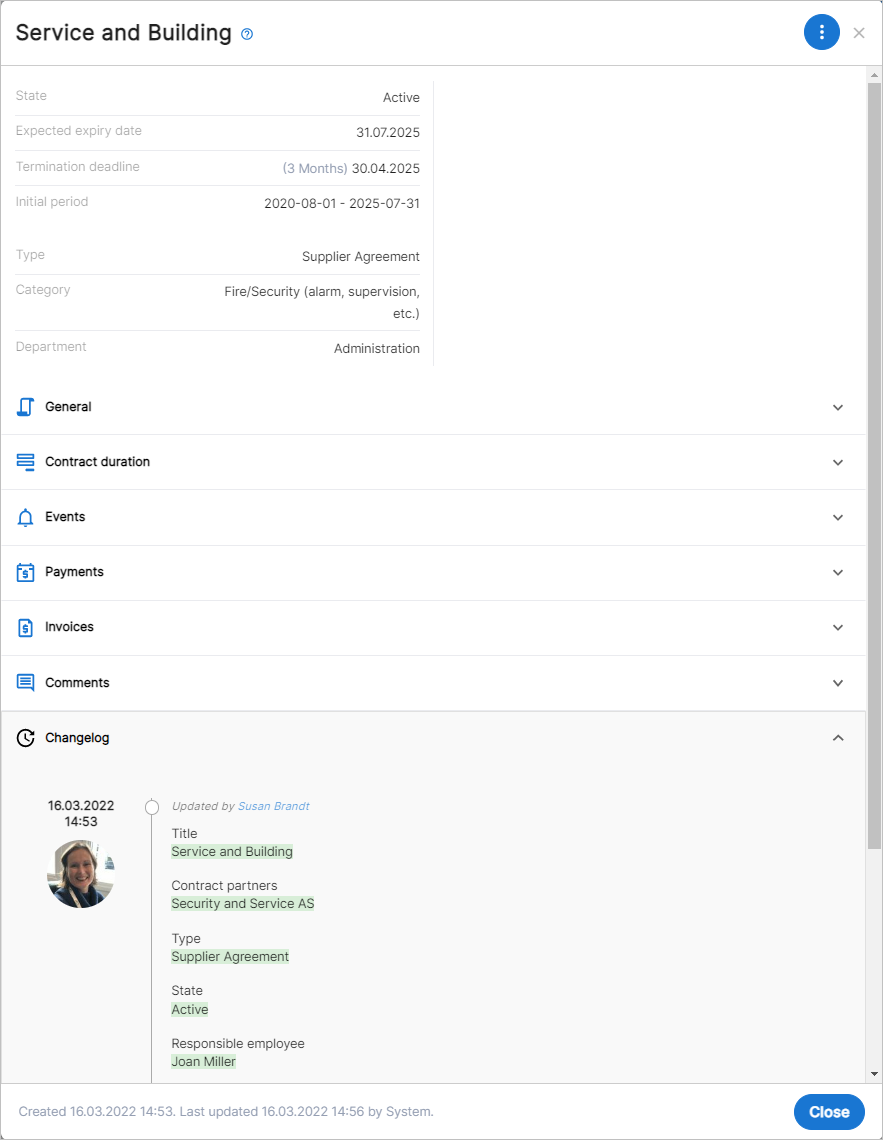883x1140 pixels.
Task: Select expiry date '31.07.2025'
Action: tap(388, 132)
